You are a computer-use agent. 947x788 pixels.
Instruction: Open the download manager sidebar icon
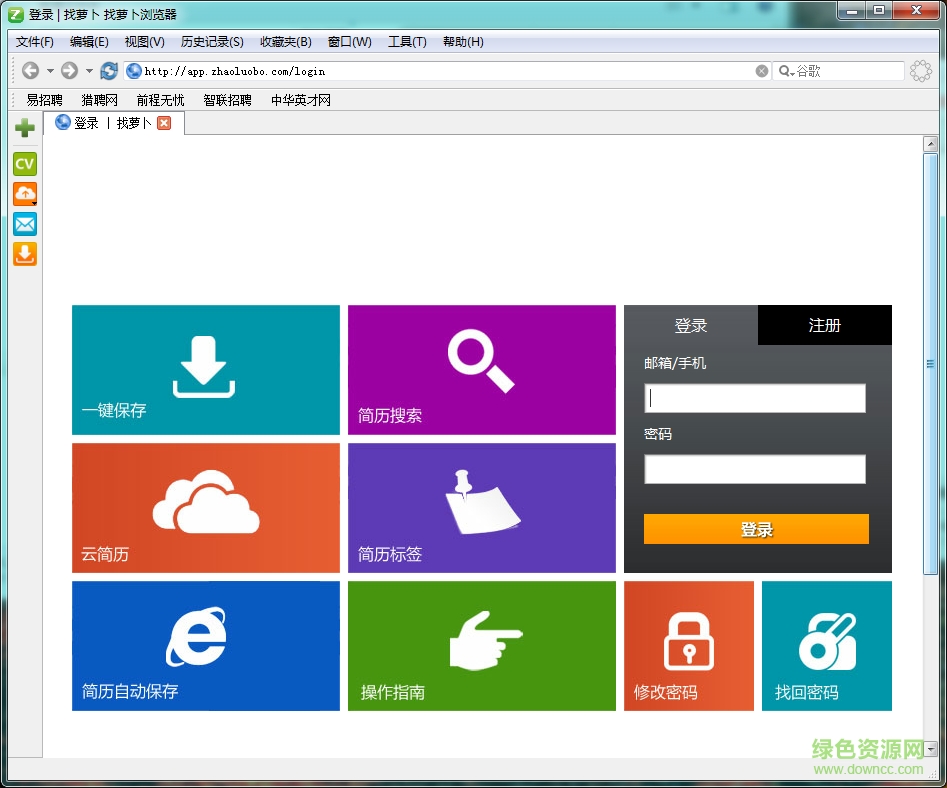pyautogui.click(x=24, y=254)
